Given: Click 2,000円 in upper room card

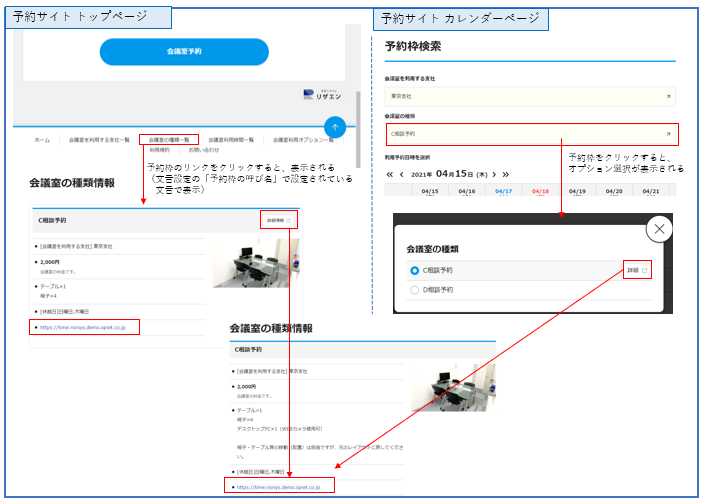Looking at the screenshot, I should coord(50,262).
